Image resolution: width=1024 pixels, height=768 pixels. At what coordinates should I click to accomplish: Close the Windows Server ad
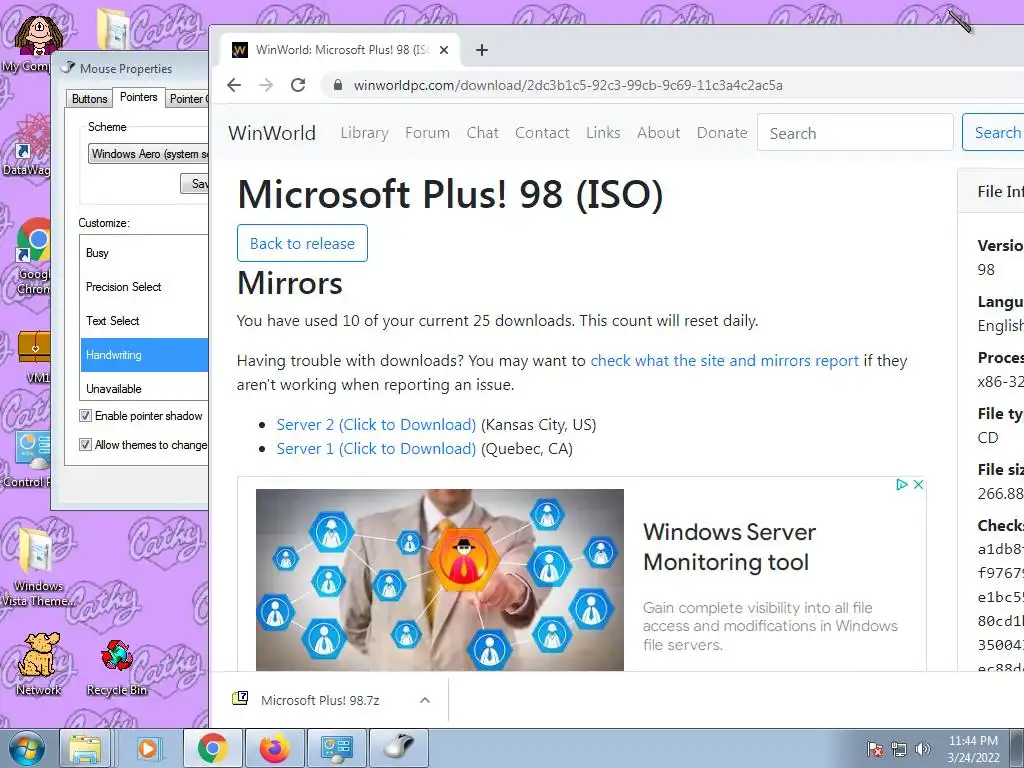coord(918,485)
